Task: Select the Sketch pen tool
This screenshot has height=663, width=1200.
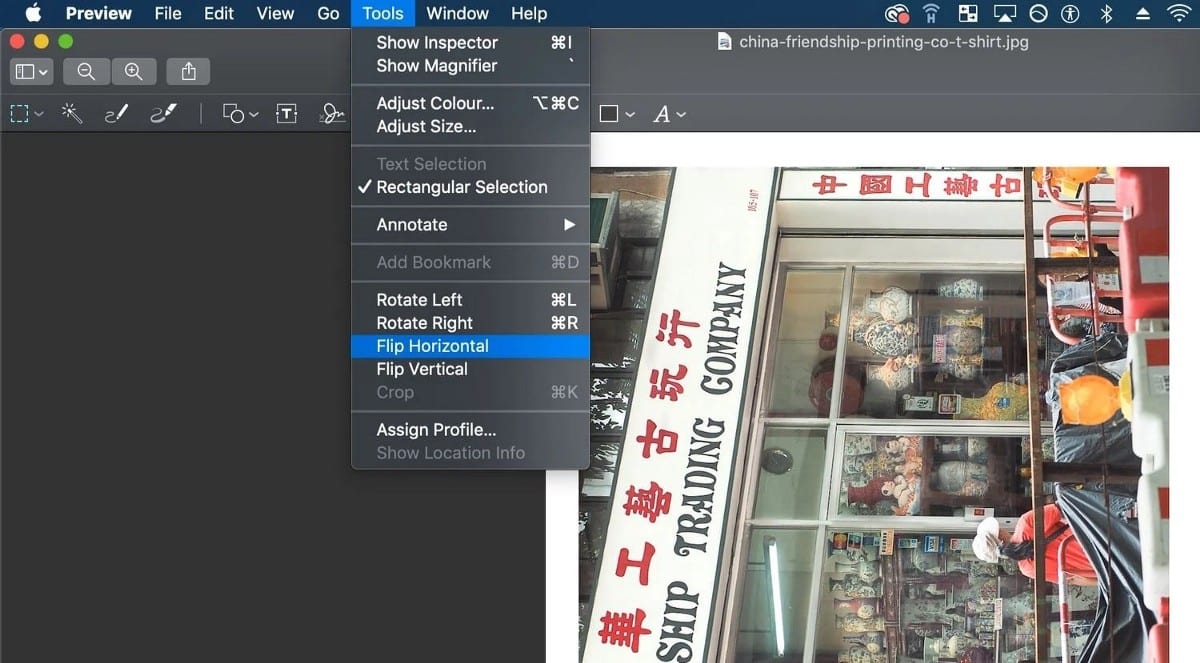Action: (x=116, y=114)
